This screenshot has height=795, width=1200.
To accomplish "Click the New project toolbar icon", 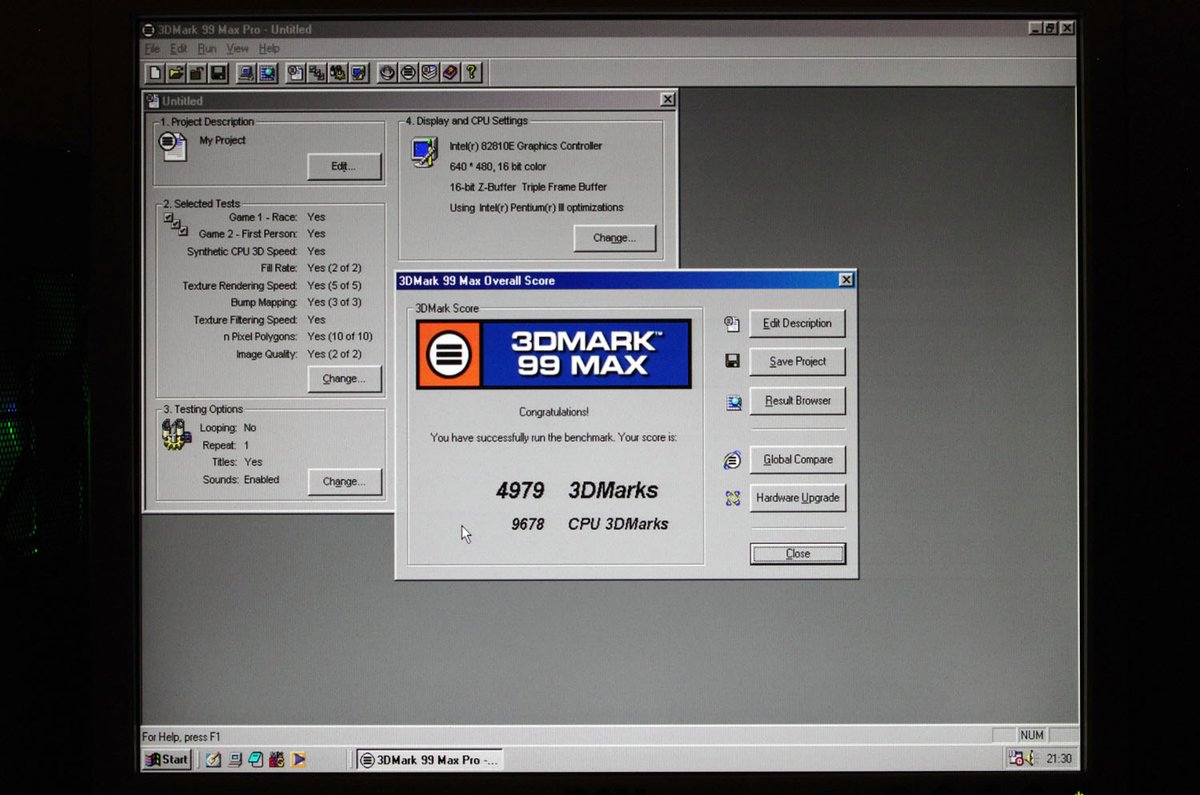I will click(x=155, y=73).
